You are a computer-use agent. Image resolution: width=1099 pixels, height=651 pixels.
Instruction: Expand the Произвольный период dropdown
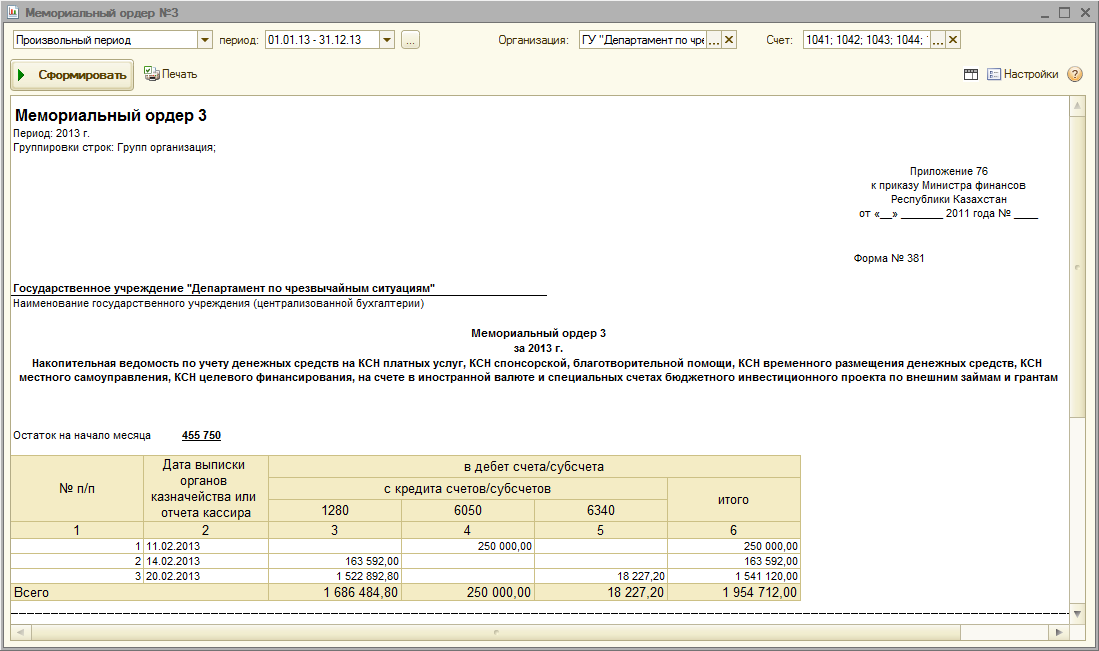point(206,40)
